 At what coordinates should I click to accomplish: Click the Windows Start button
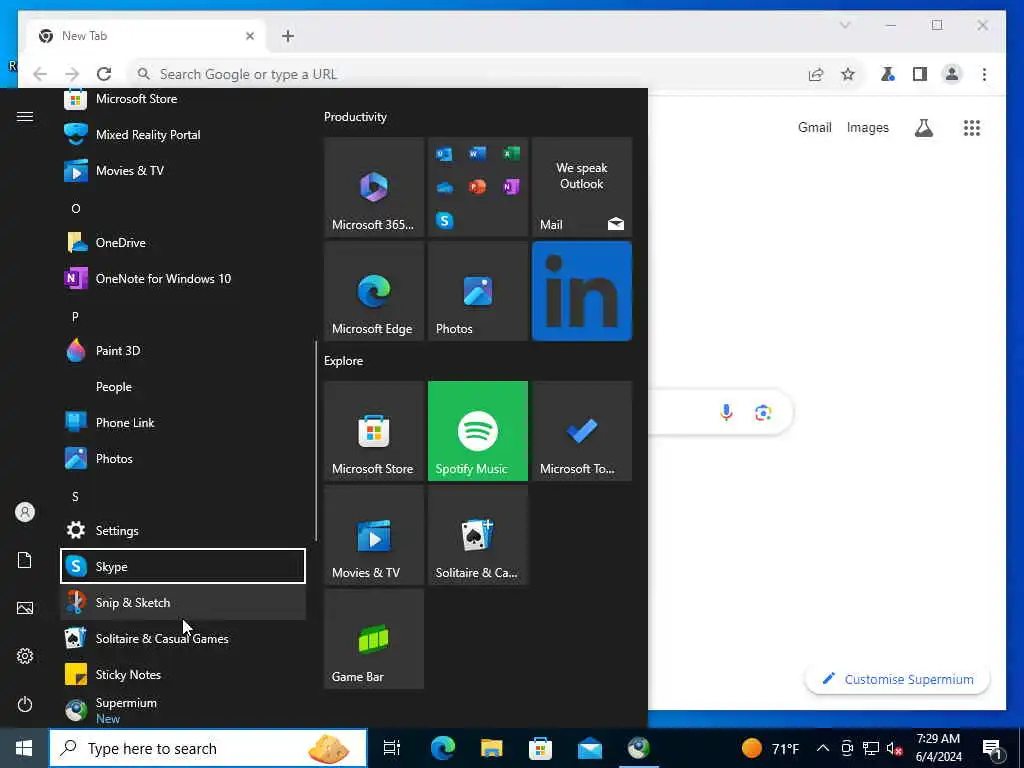pos(24,748)
